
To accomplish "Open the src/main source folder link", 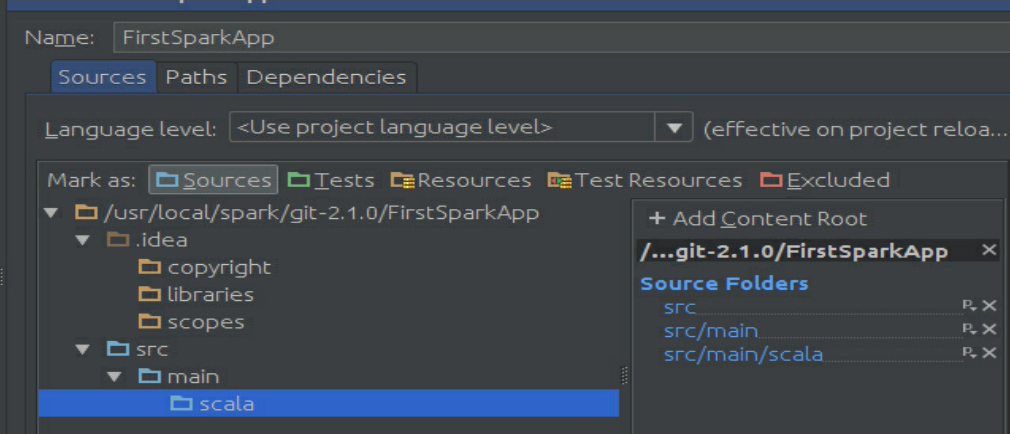I will (x=711, y=330).
